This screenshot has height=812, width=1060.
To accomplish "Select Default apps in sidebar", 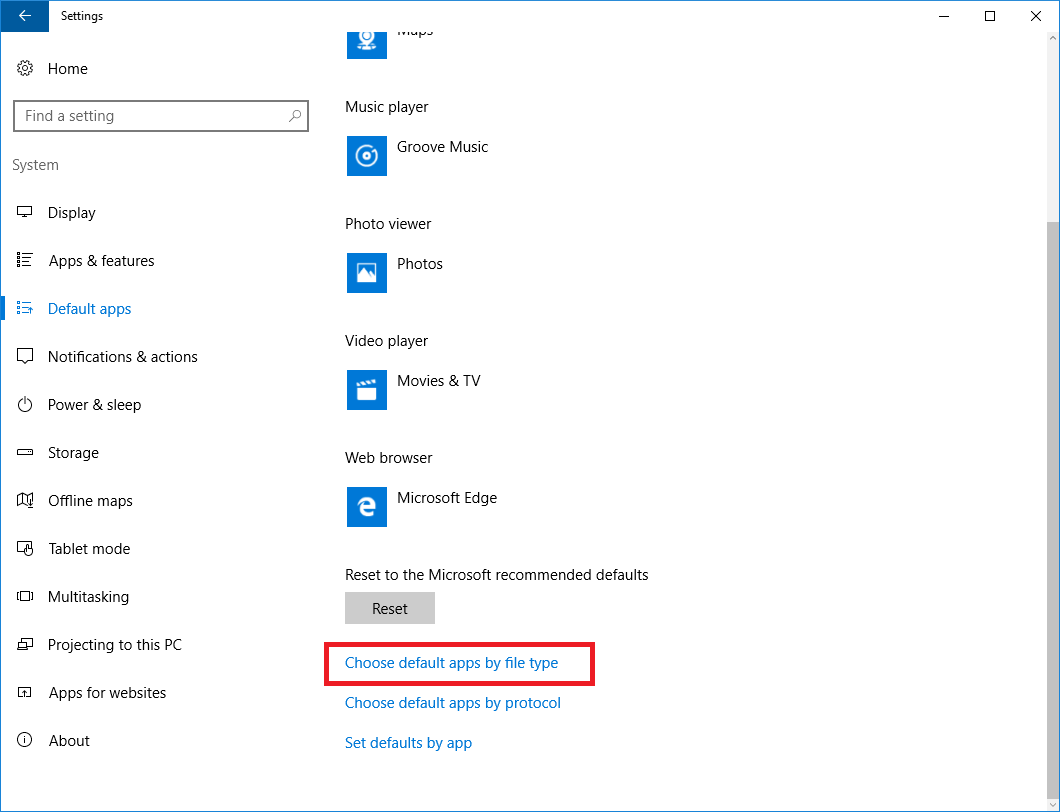I will 89,308.
